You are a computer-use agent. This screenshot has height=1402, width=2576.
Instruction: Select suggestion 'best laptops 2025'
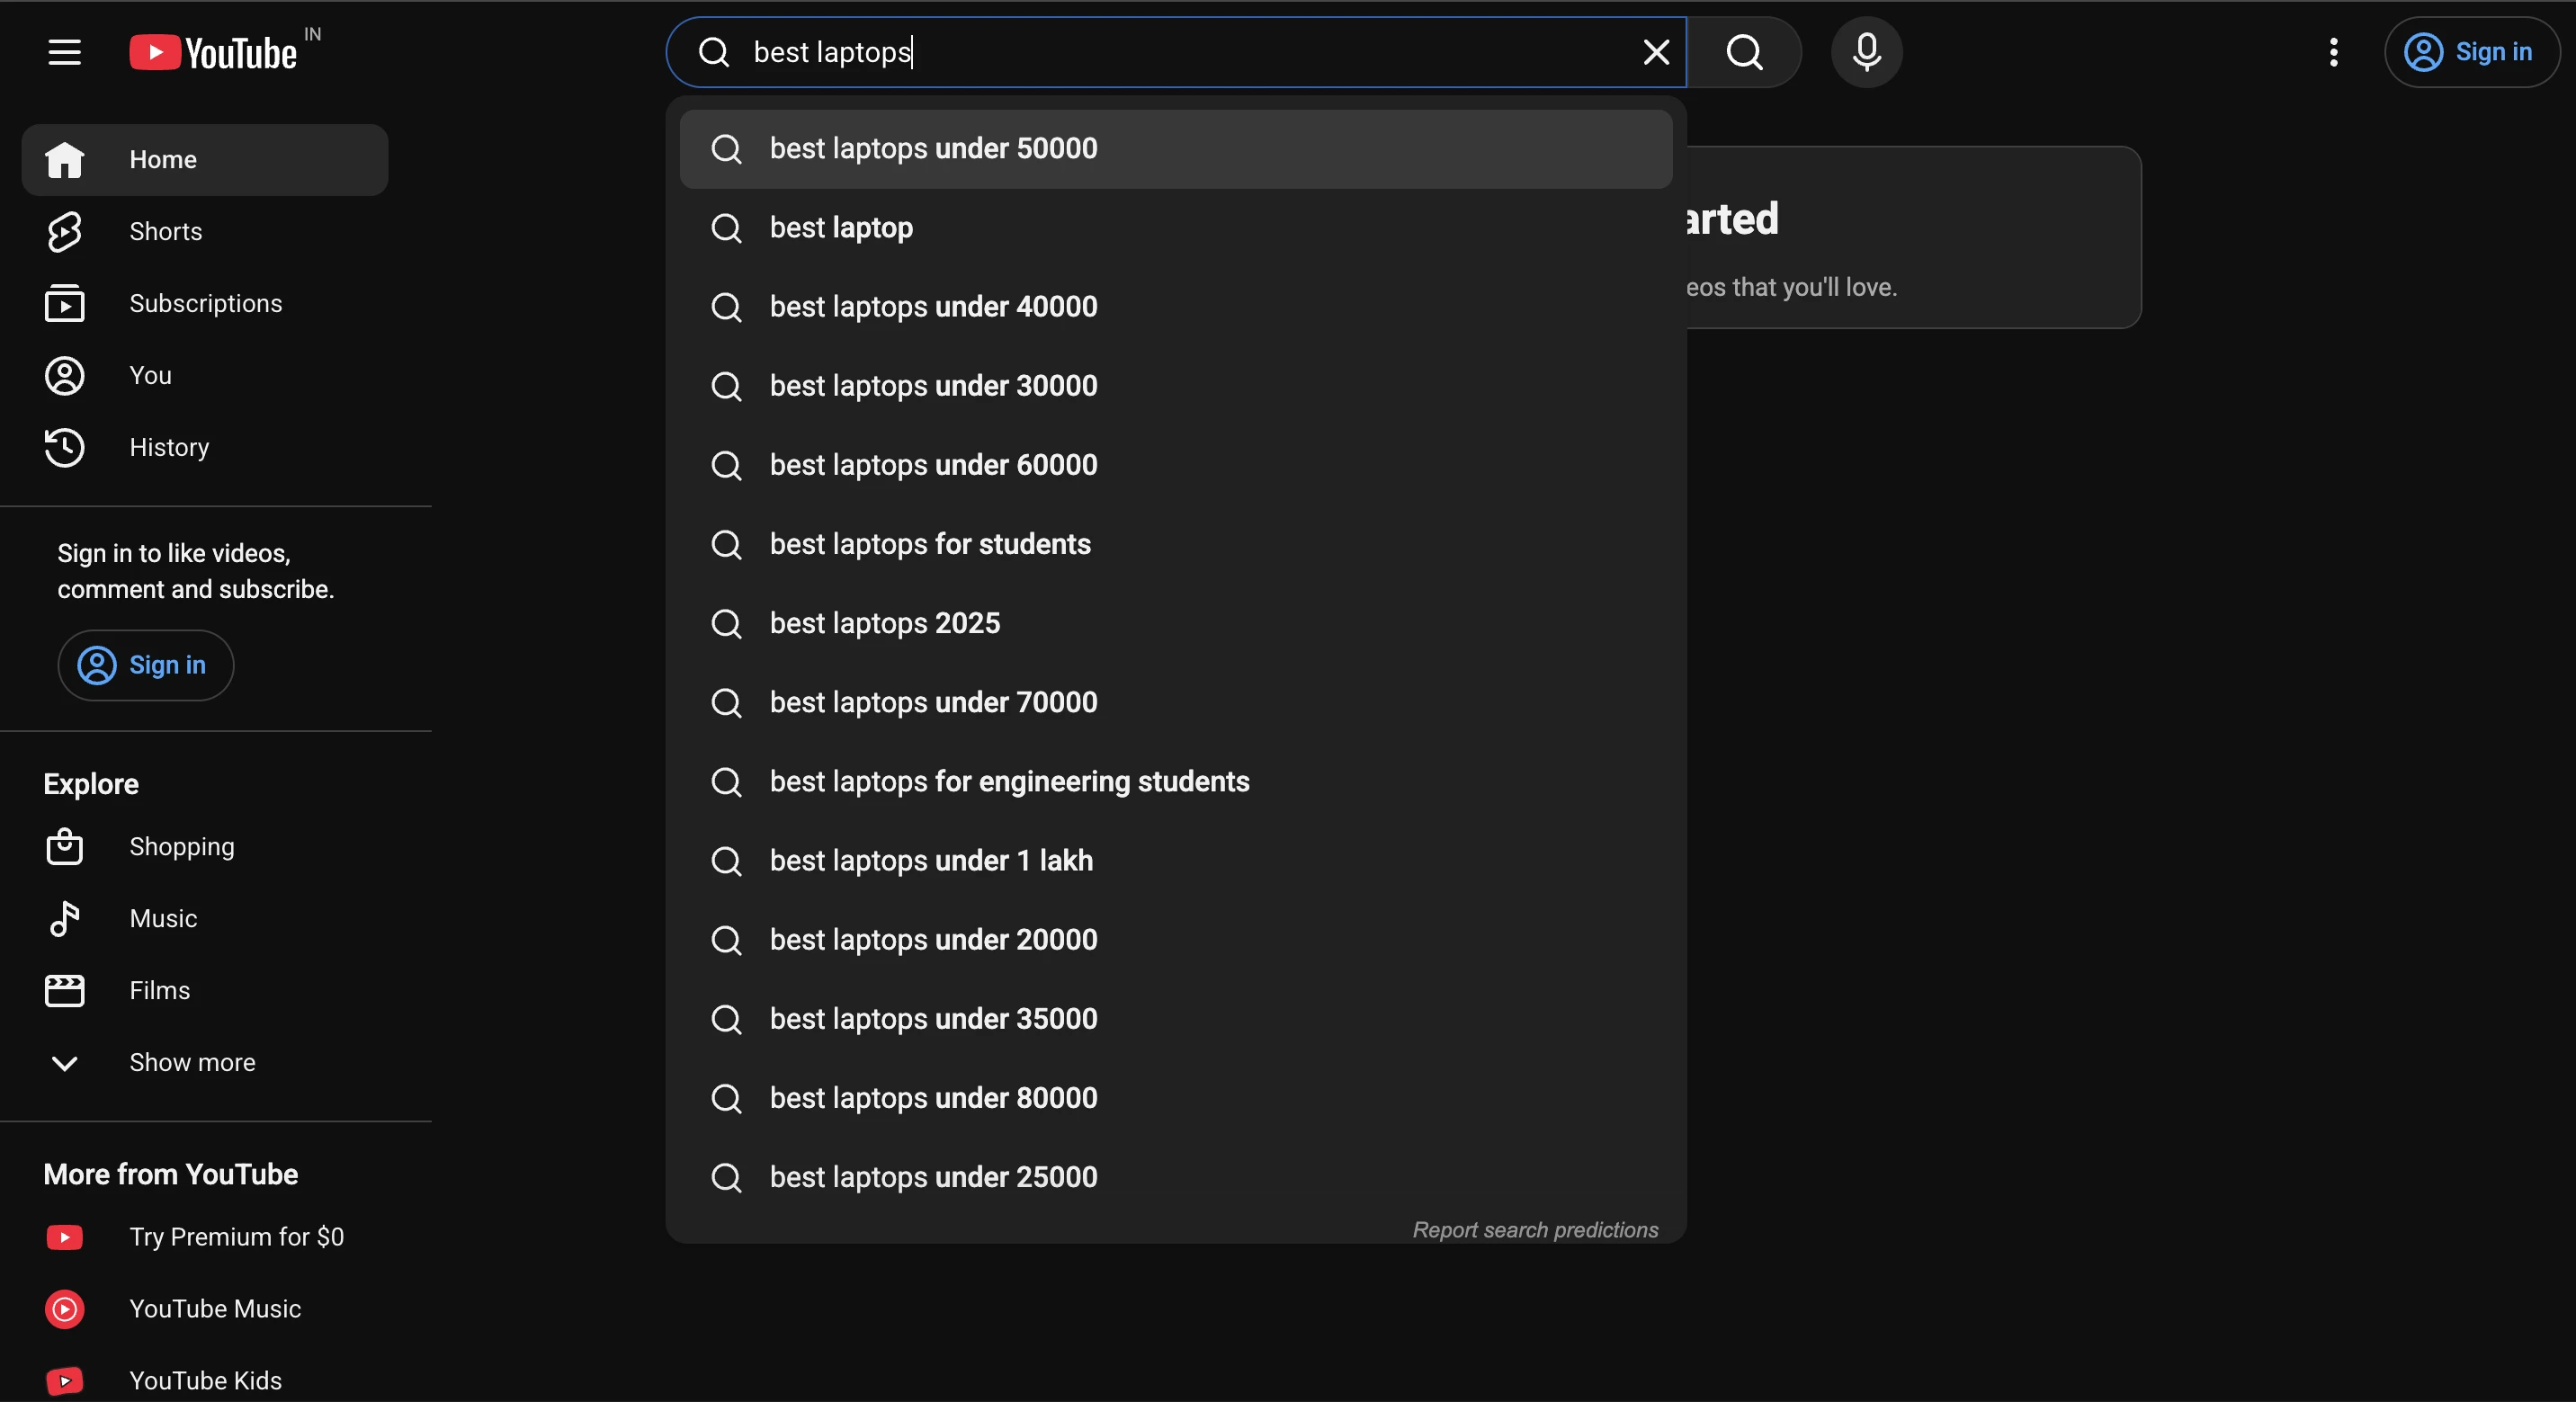[x=1176, y=623]
